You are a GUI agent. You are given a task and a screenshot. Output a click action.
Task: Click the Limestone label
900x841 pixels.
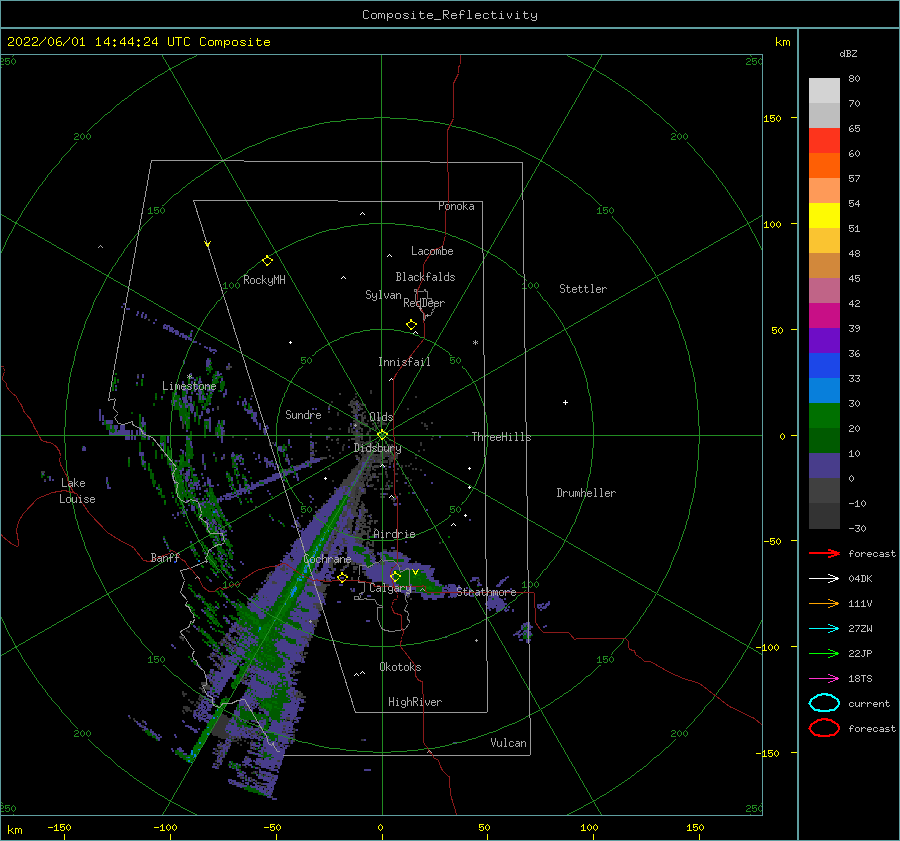(x=189, y=386)
